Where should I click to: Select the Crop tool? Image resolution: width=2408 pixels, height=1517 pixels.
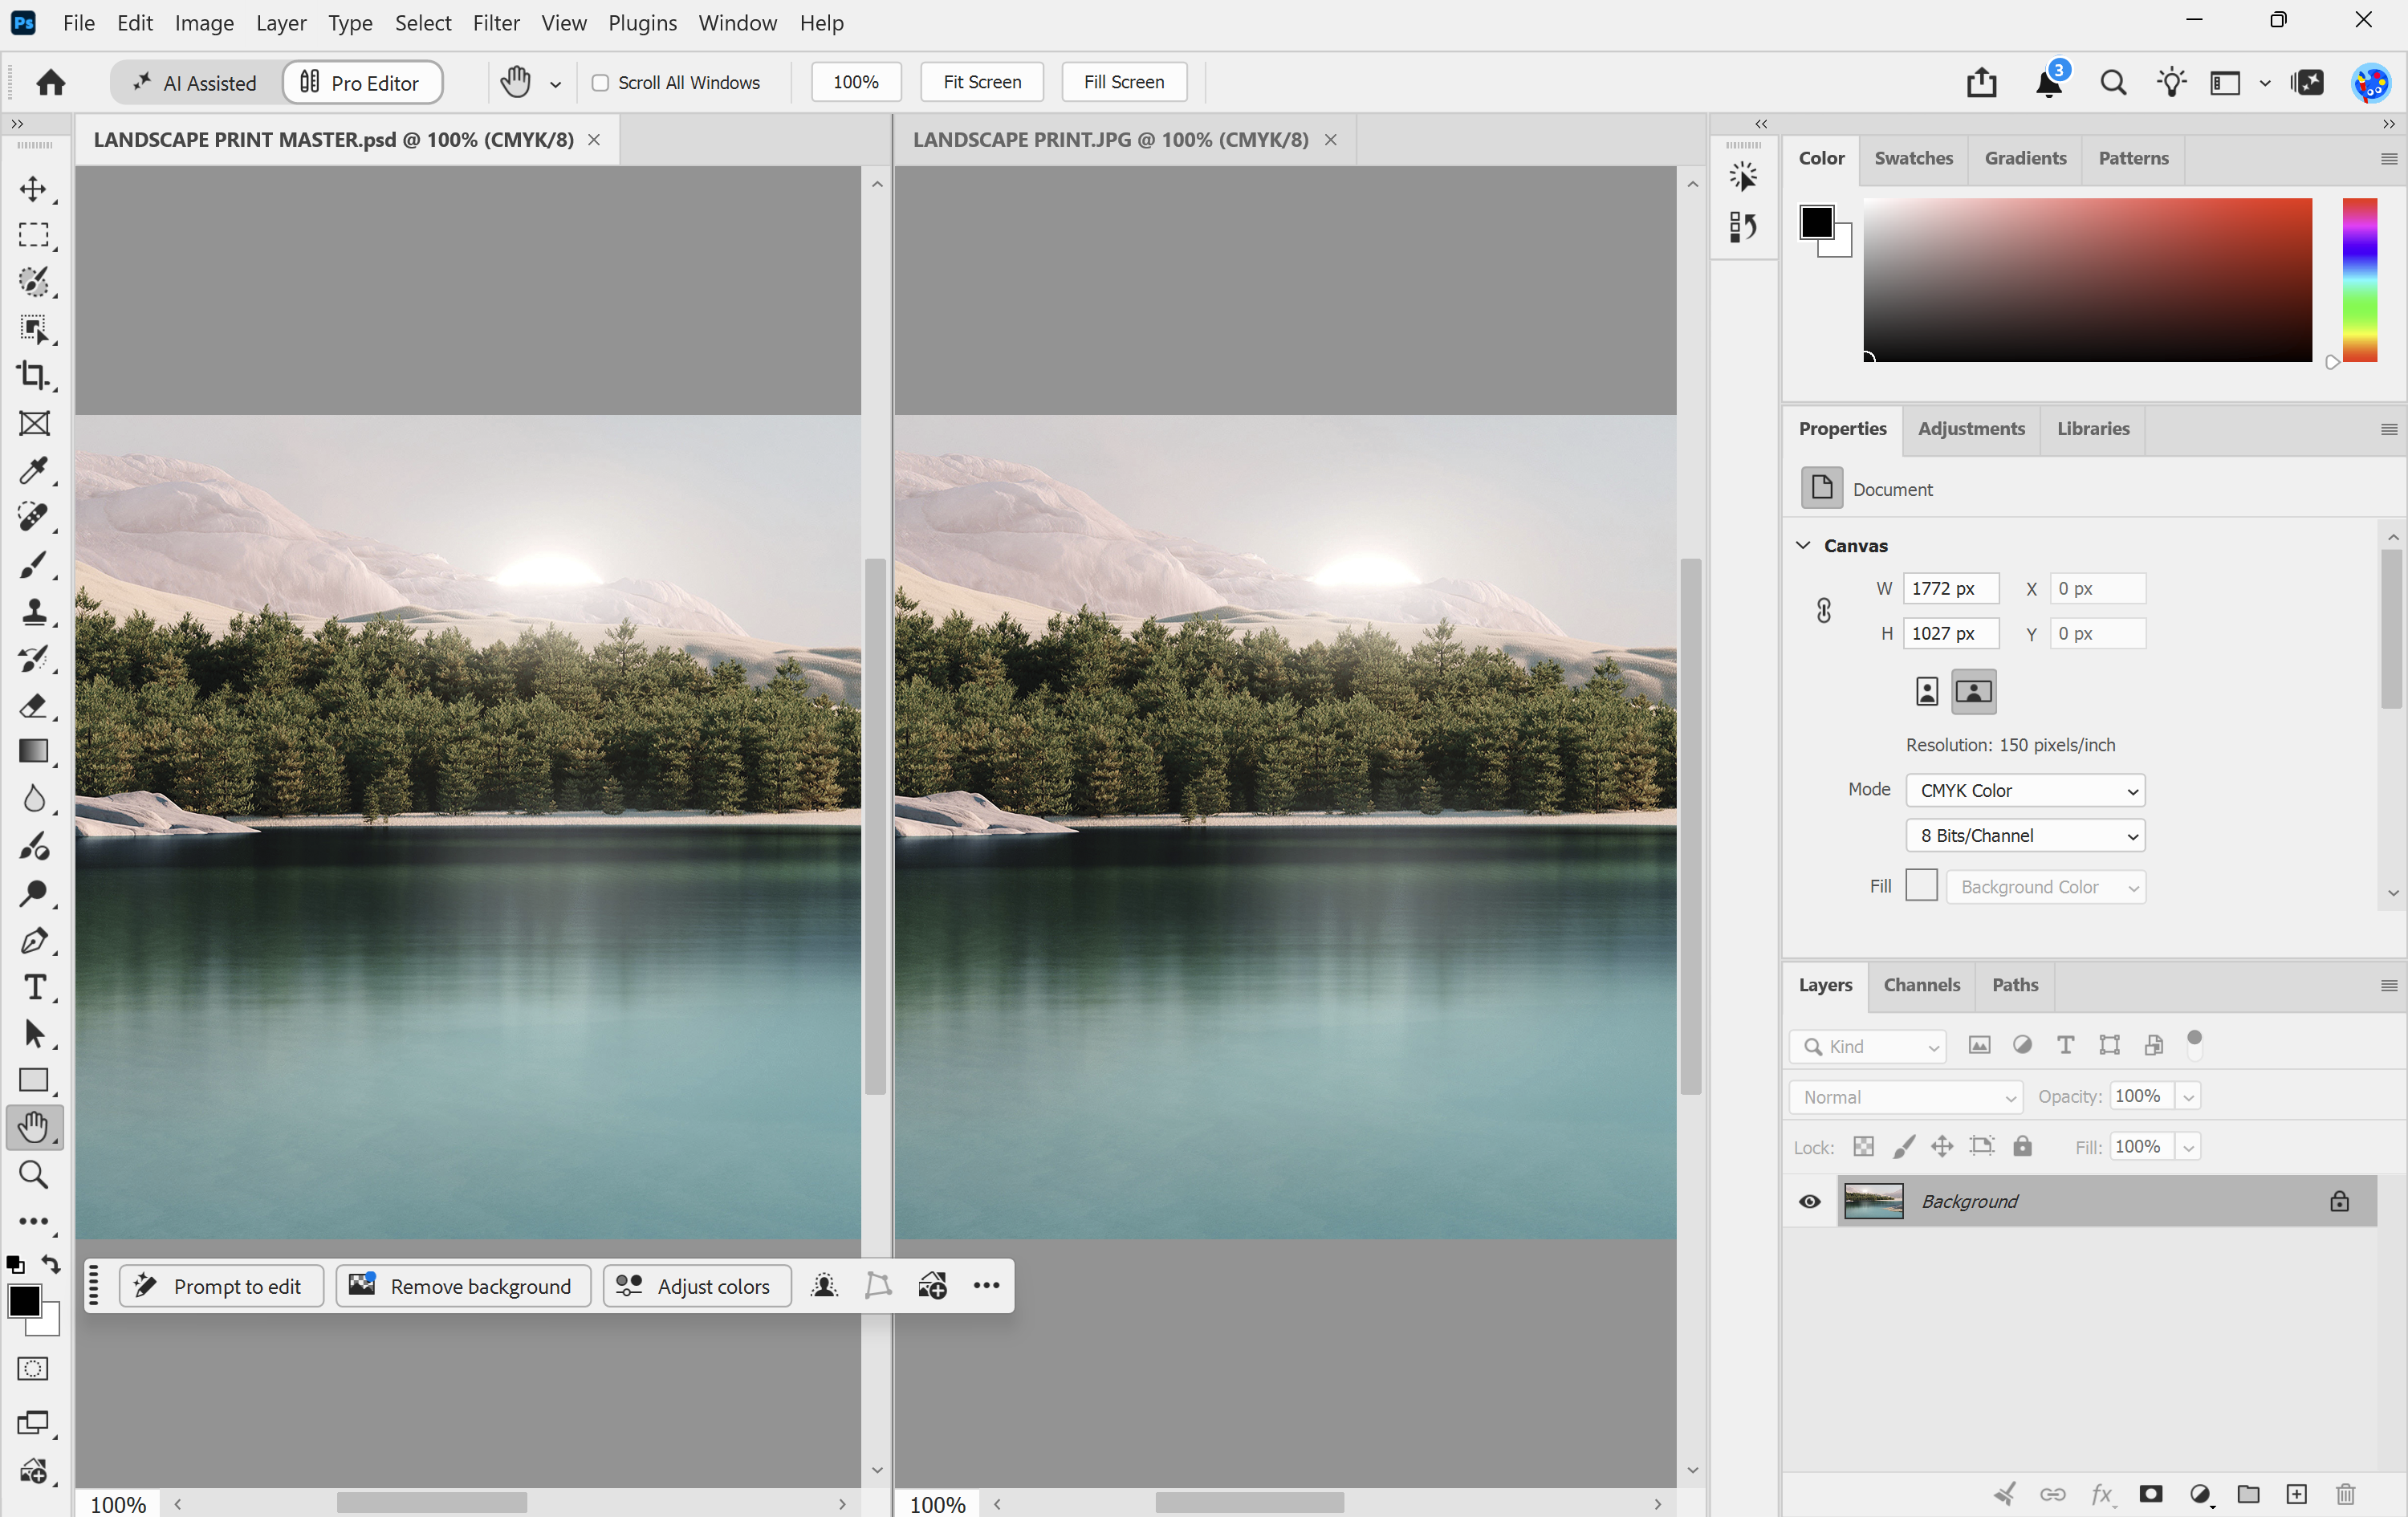pos(34,376)
